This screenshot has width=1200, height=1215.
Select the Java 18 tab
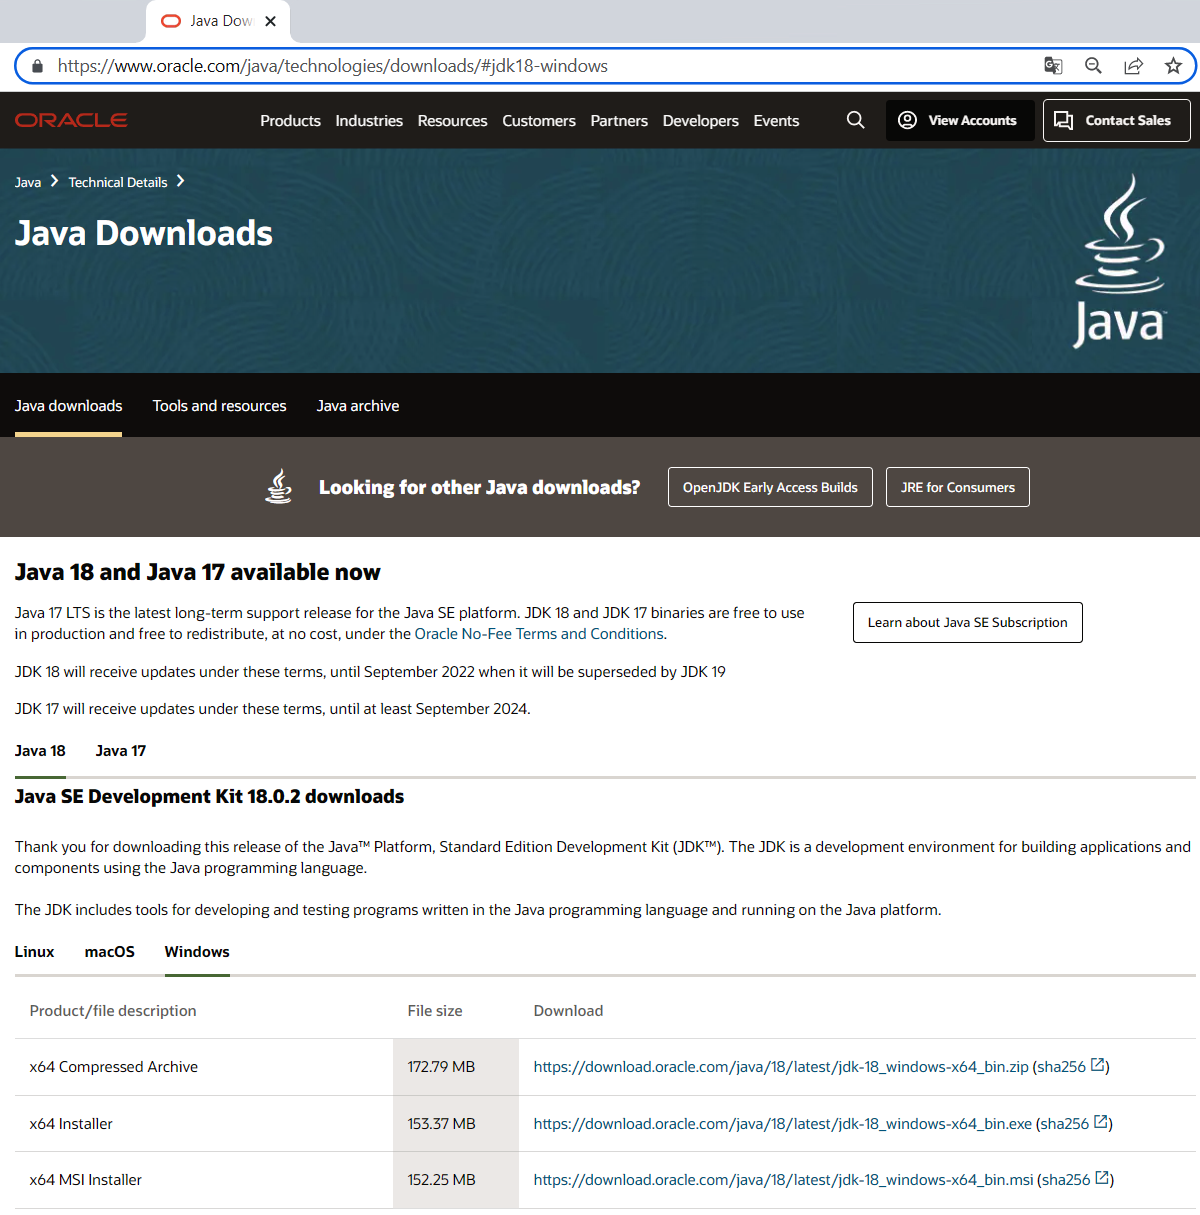point(40,751)
